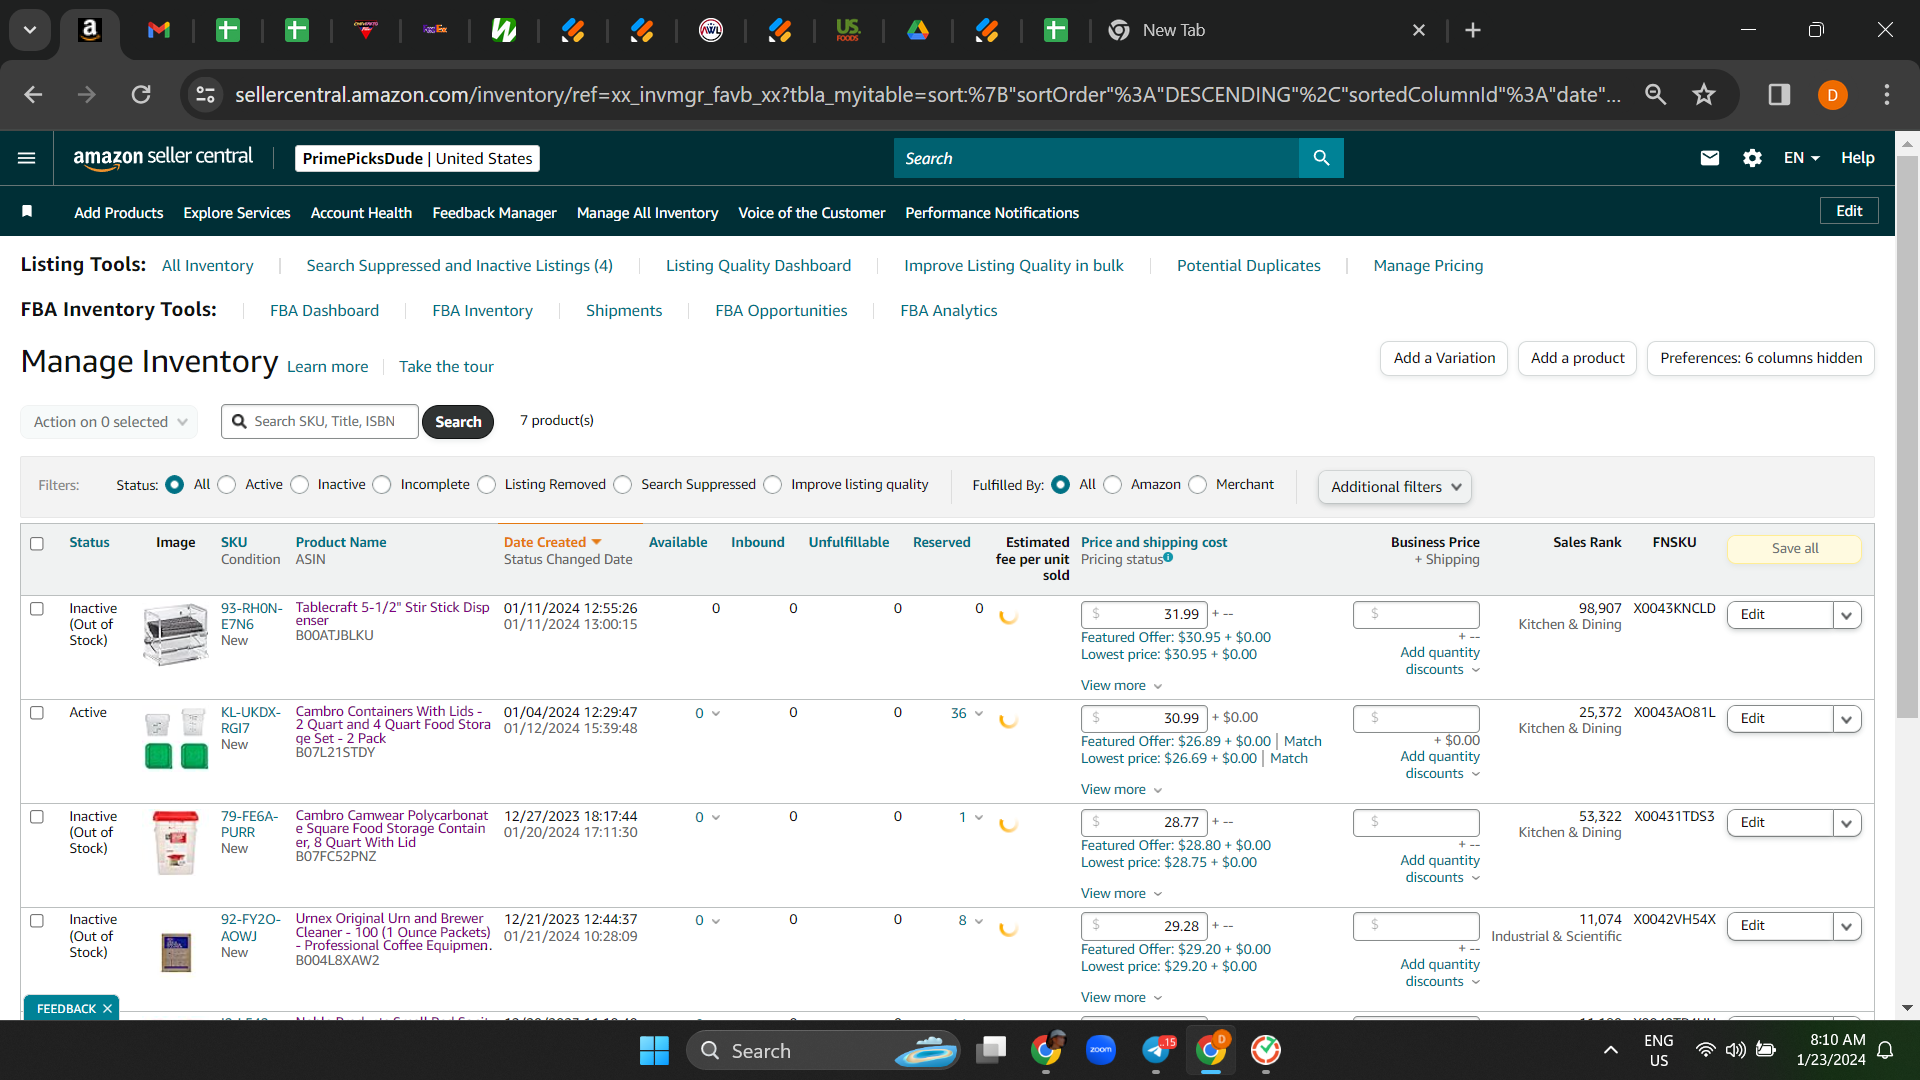Expand the Additional filters dropdown

click(x=1395, y=487)
